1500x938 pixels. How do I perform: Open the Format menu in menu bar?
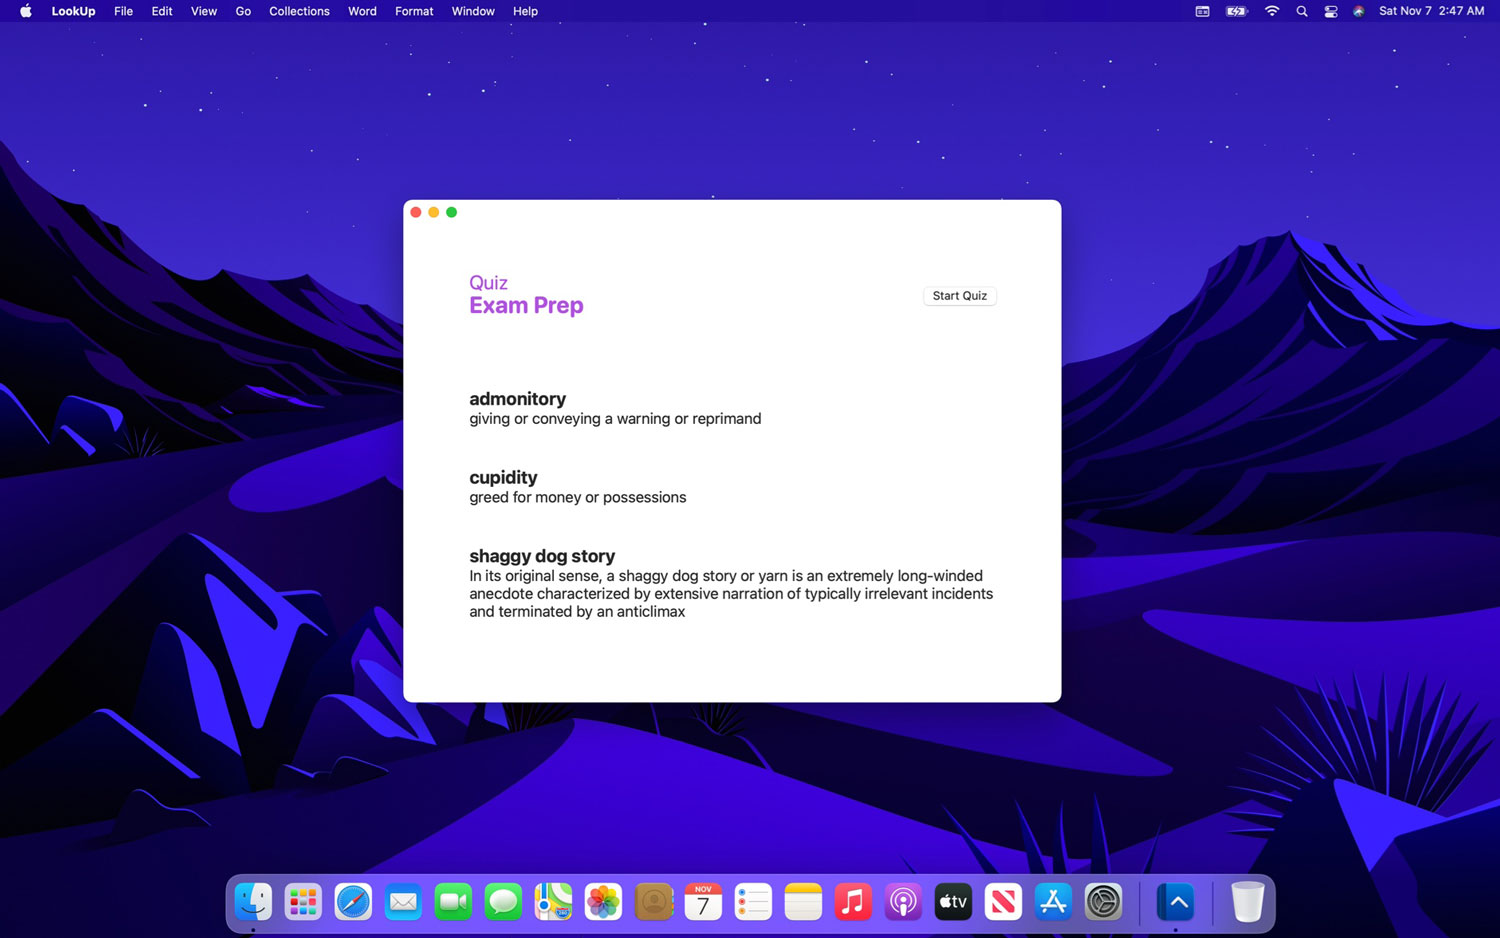pos(414,11)
